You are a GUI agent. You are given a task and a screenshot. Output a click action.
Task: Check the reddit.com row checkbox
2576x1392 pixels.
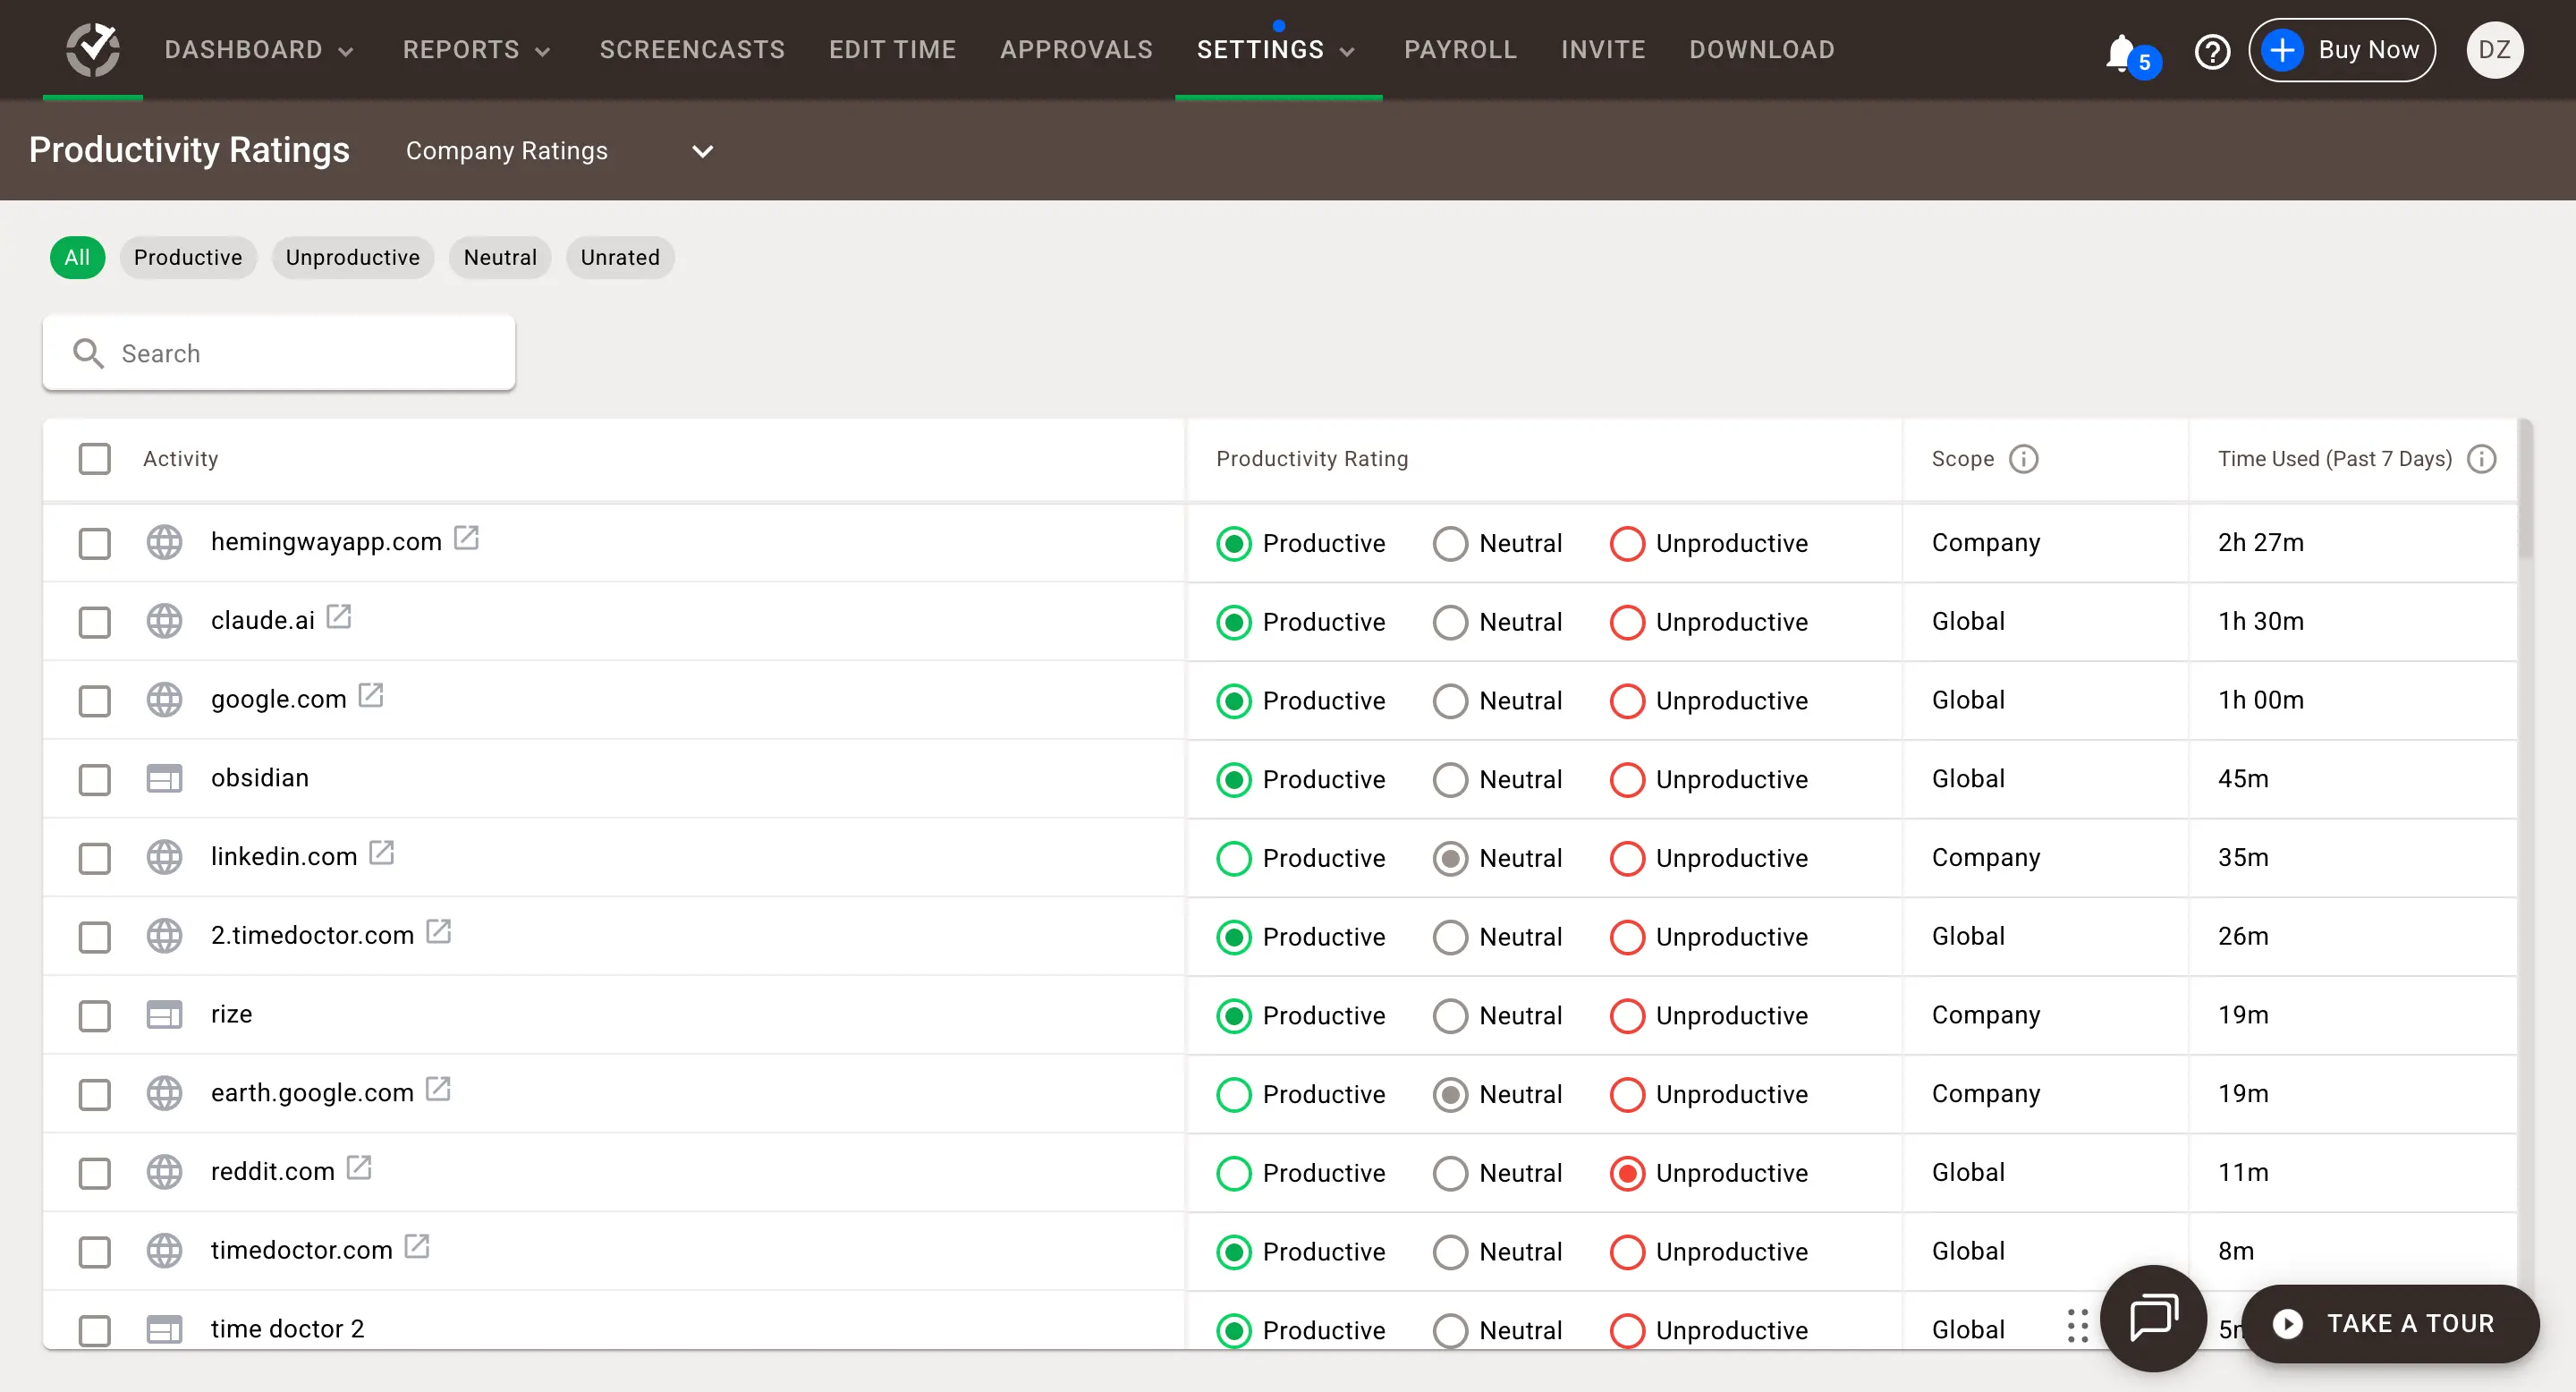pyautogui.click(x=95, y=1173)
